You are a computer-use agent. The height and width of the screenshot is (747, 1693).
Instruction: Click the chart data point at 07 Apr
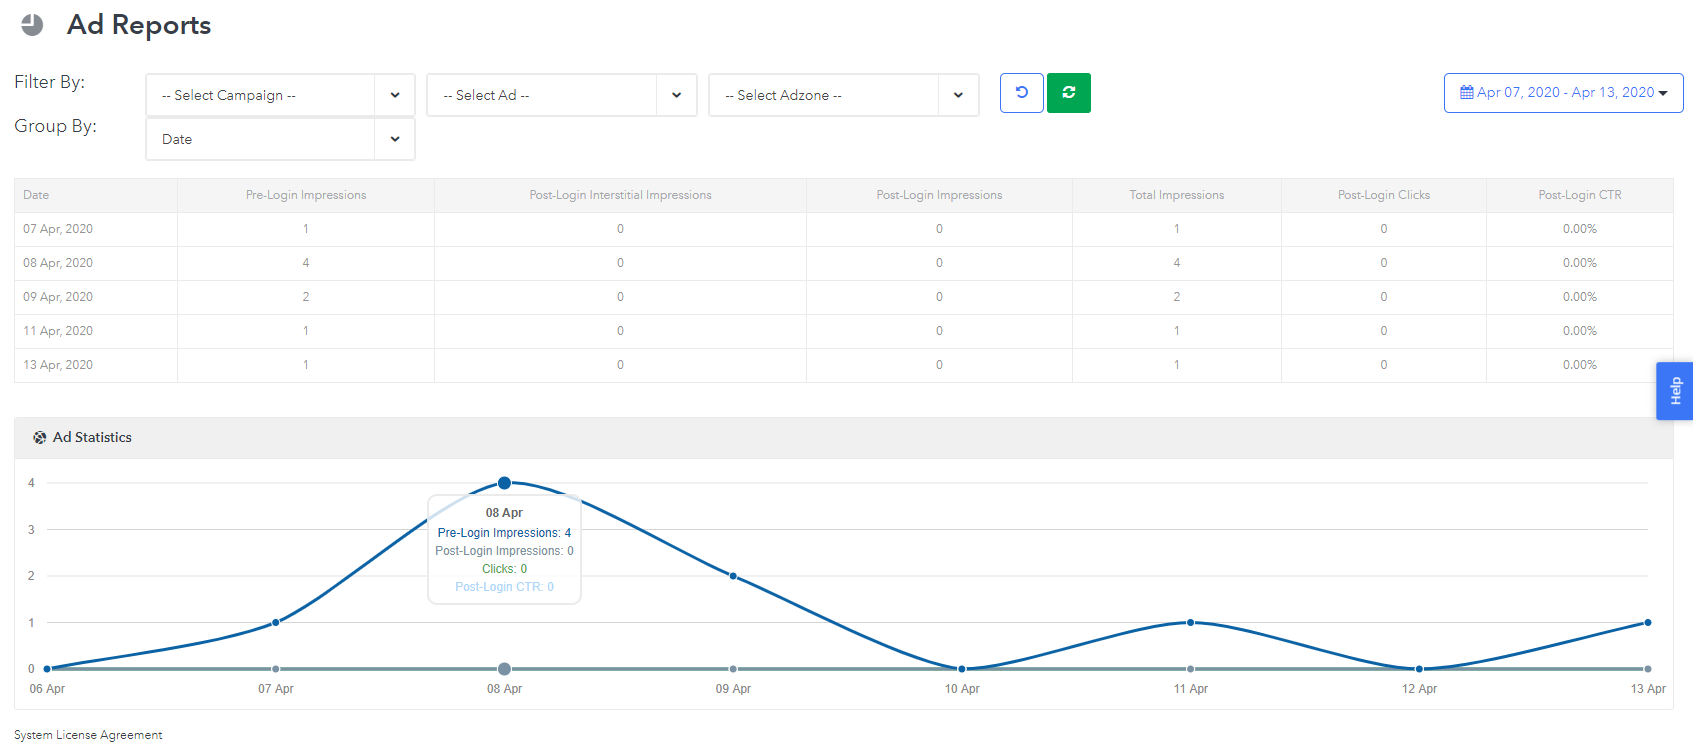click(276, 622)
